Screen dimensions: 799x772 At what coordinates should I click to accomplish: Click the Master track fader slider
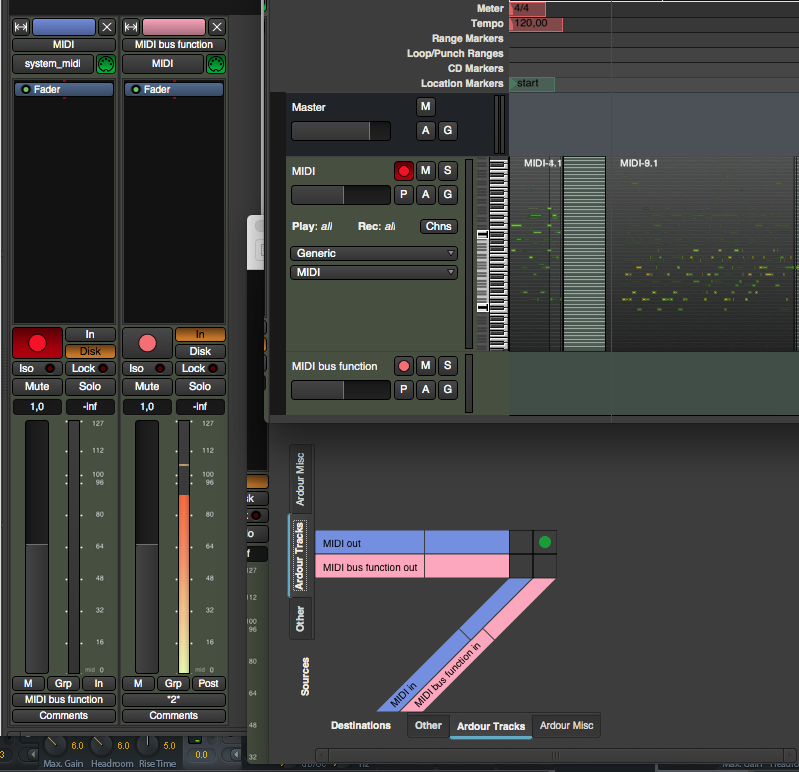[x=341, y=131]
